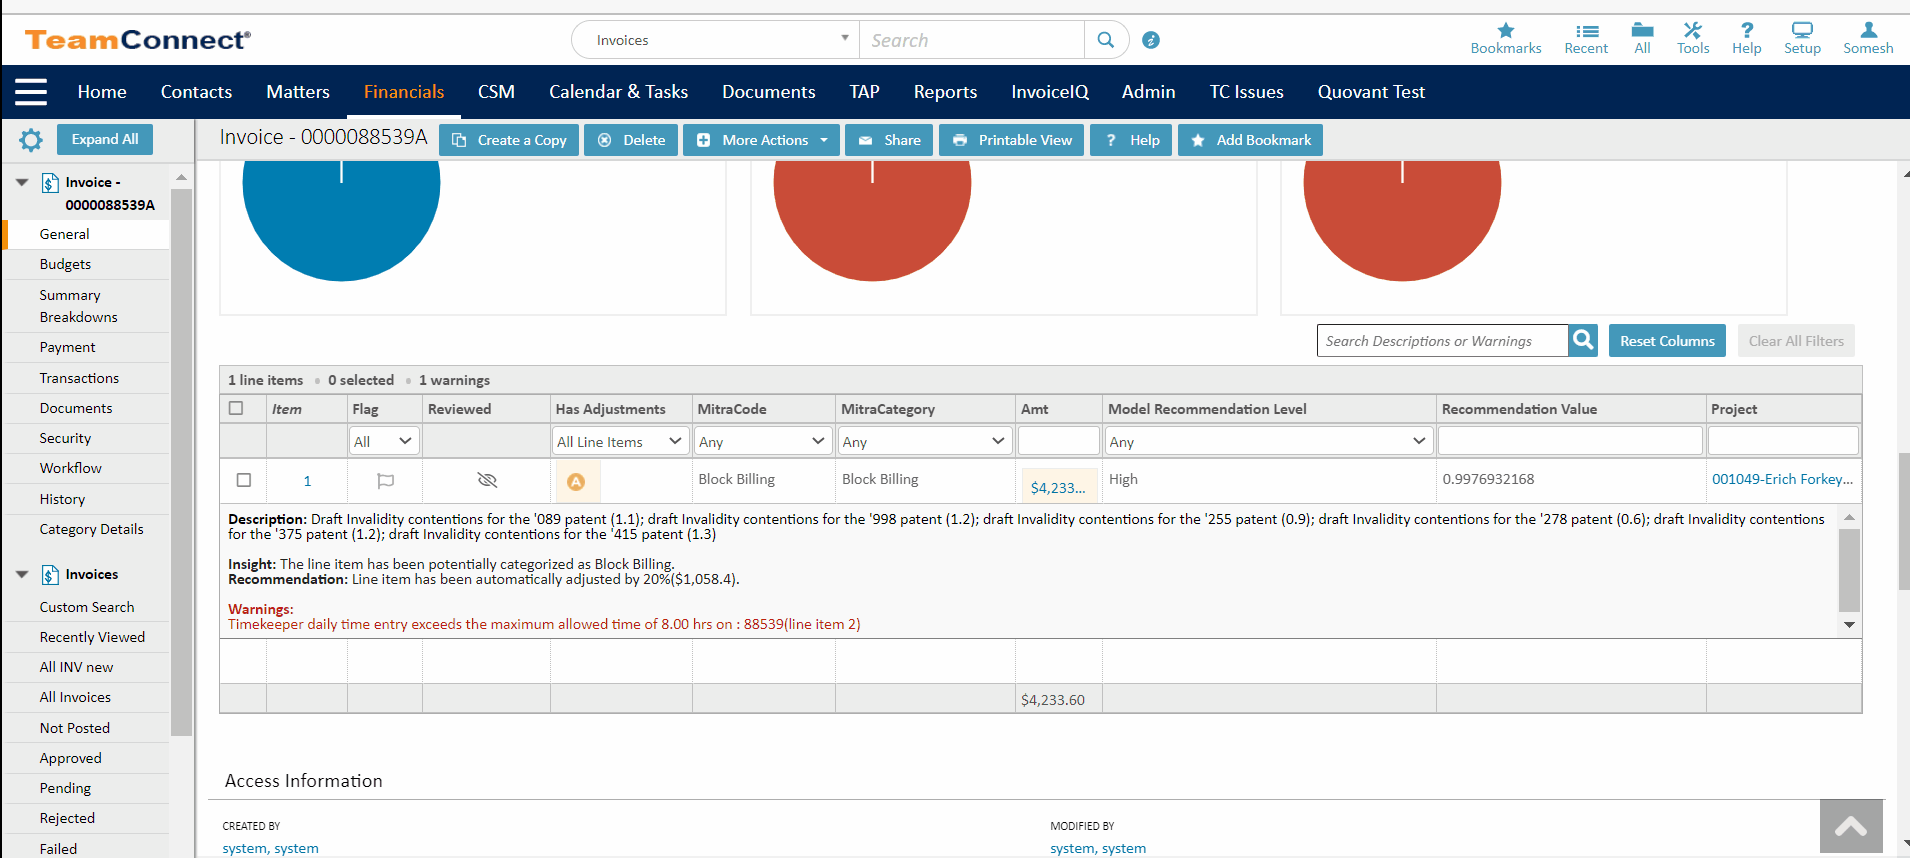
Task: Open the Invoices search scope dropdown
Action: point(715,40)
